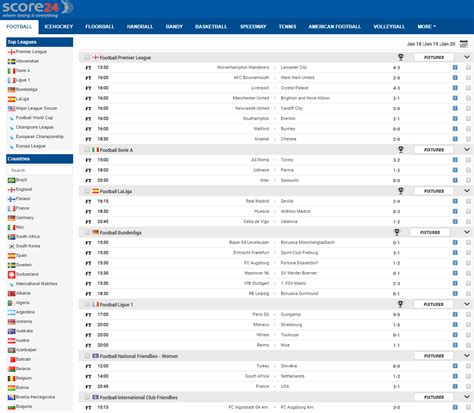This screenshot has height=413, width=474.
Task: Open Major League Soccer link
Action: (x=36, y=108)
